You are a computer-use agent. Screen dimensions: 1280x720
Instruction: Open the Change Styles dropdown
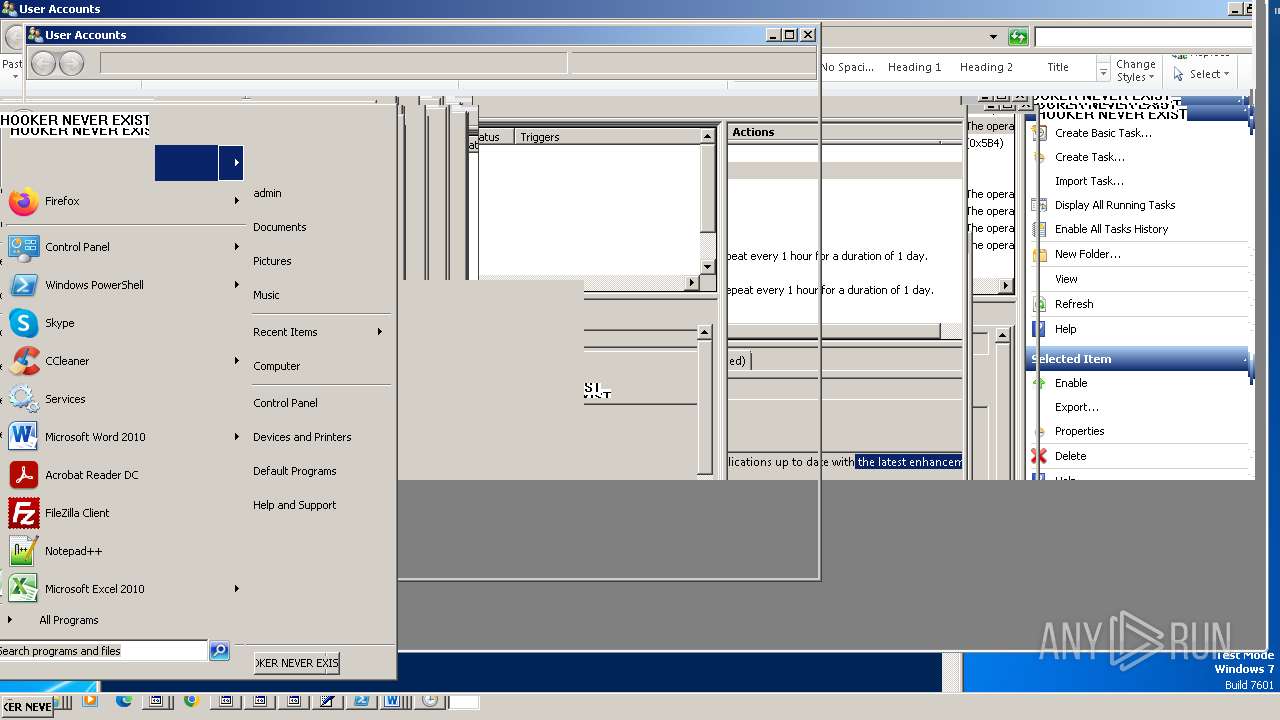tap(1135, 70)
